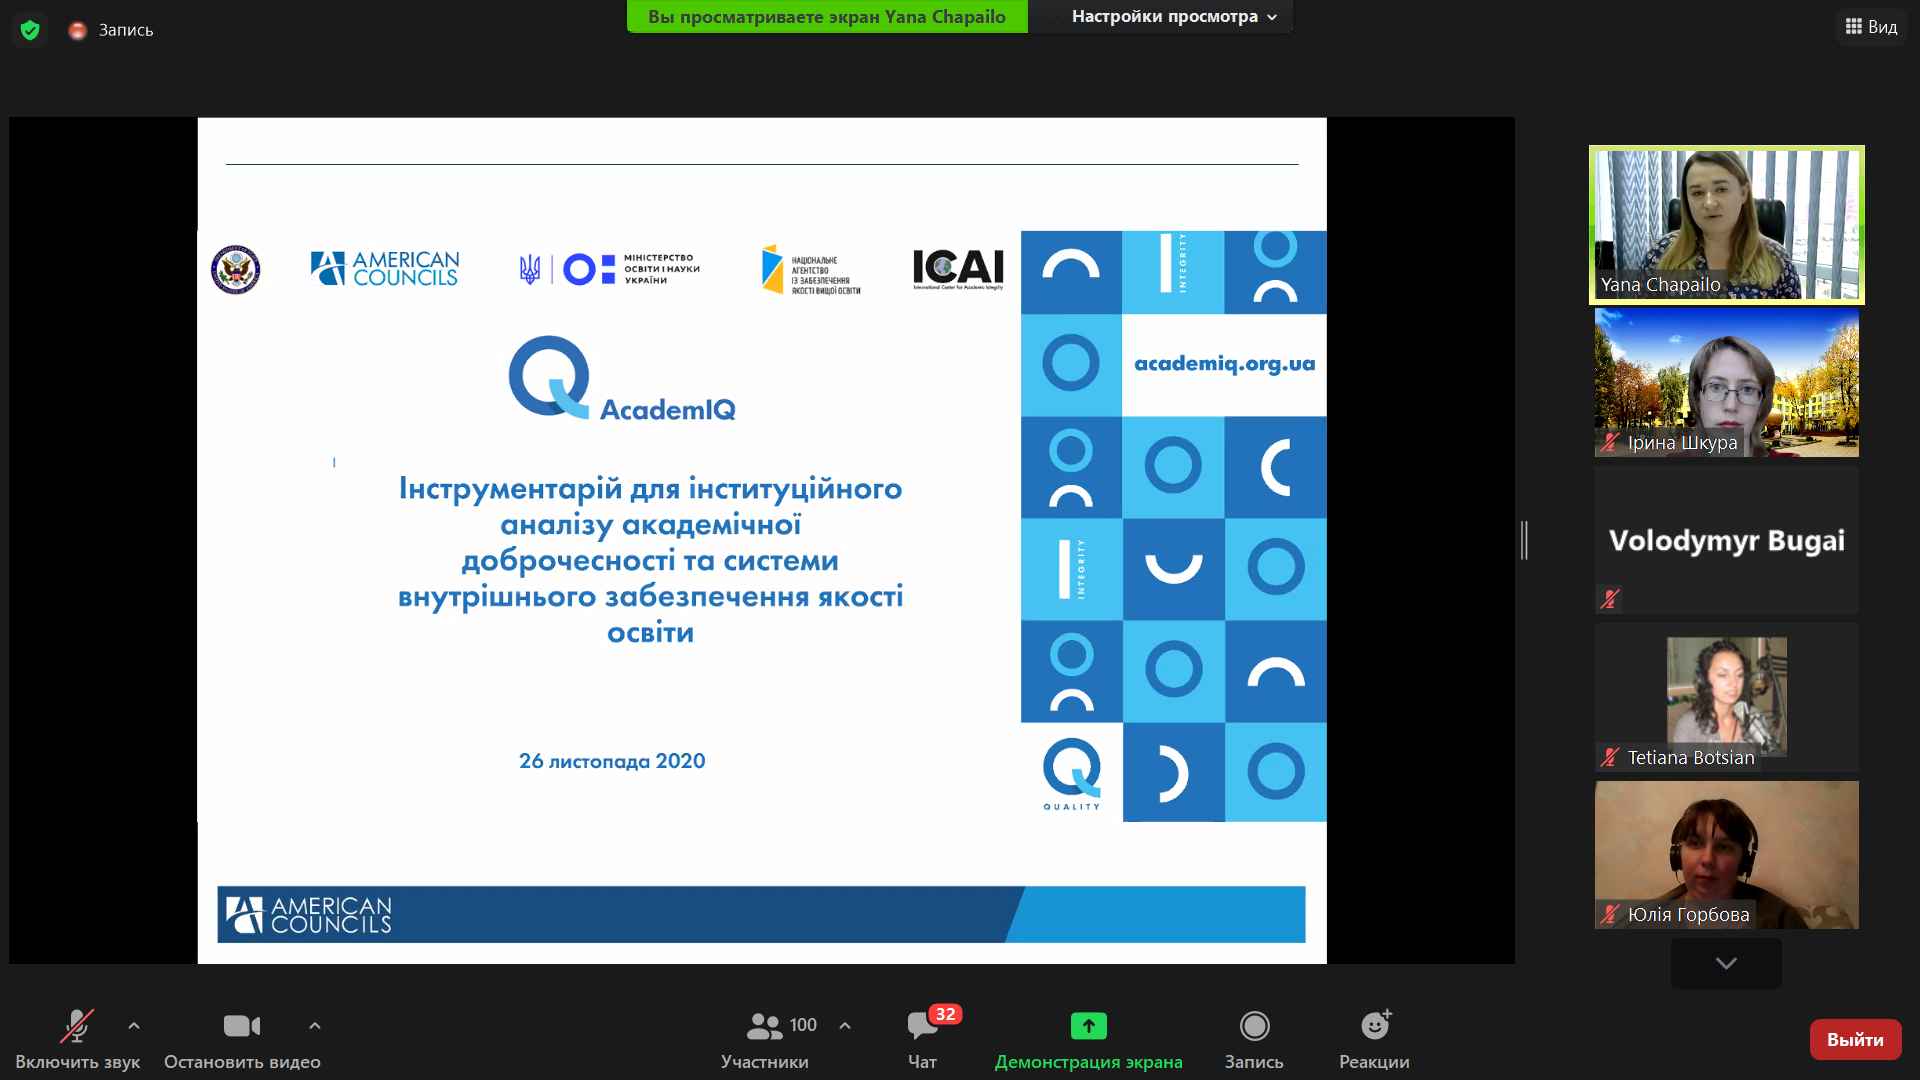Viewport: 1920px width, 1080px height.
Task: Click the muted mic icon by Tetiana Botsian
Action: pyautogui.click(x=1610, y=757)
